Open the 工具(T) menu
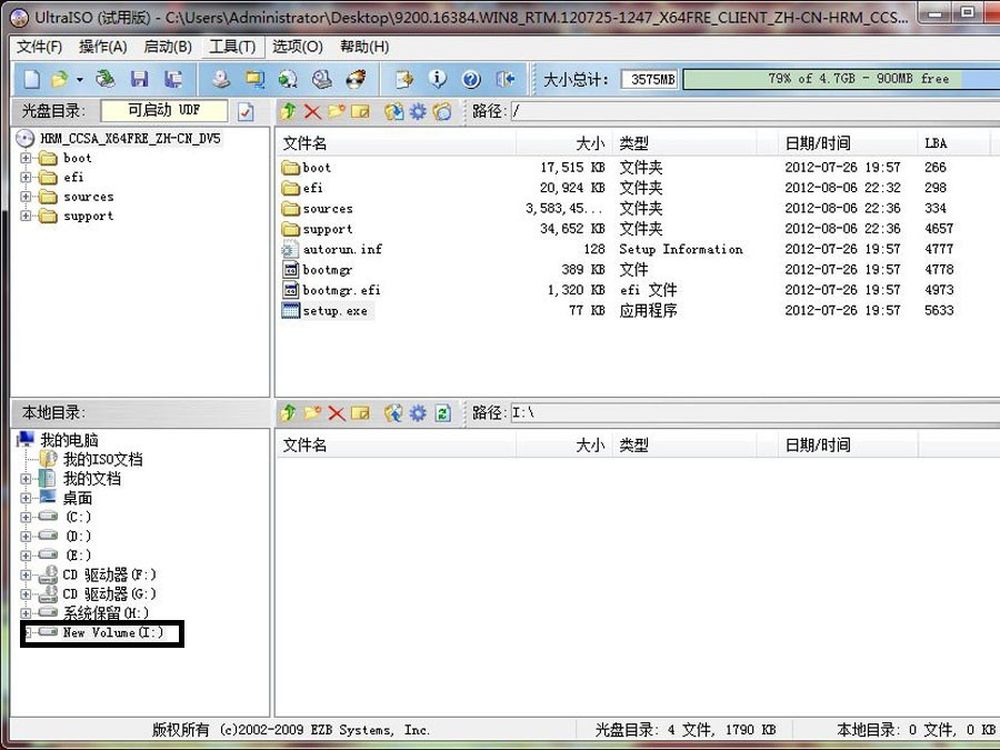The height and width of the screenshot is (750, 1000). point(231,47)
